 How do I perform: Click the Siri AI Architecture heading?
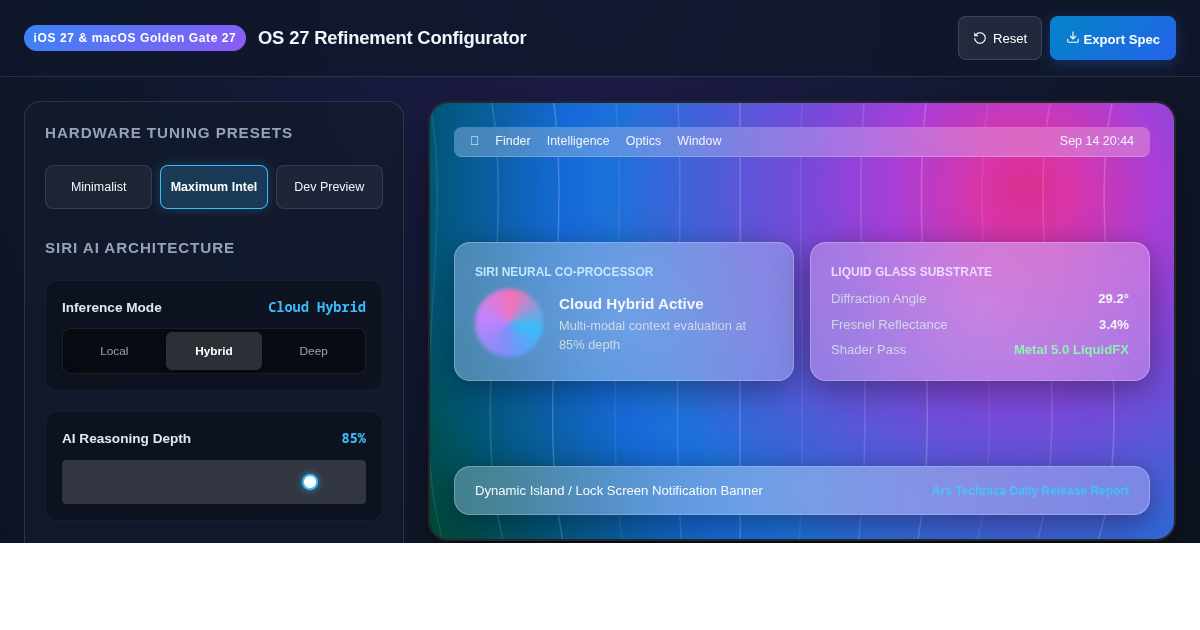pos(140,248)
